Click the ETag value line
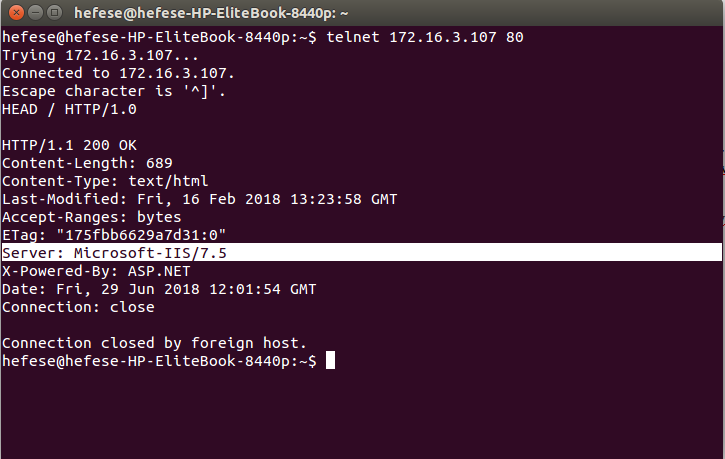The height and width of the screenshot is (459, 725). point(114,235)
